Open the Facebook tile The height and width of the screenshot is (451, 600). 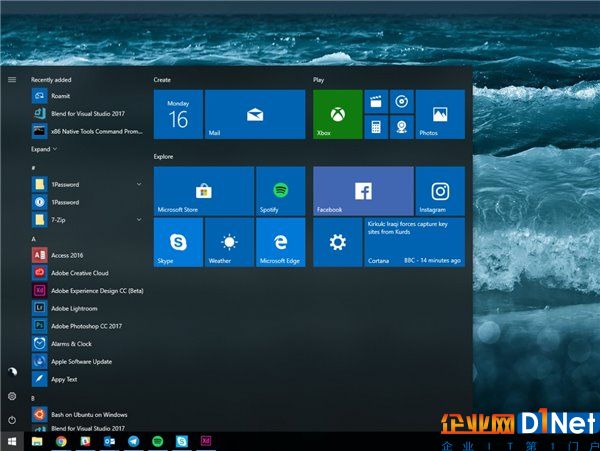point(363,191)
